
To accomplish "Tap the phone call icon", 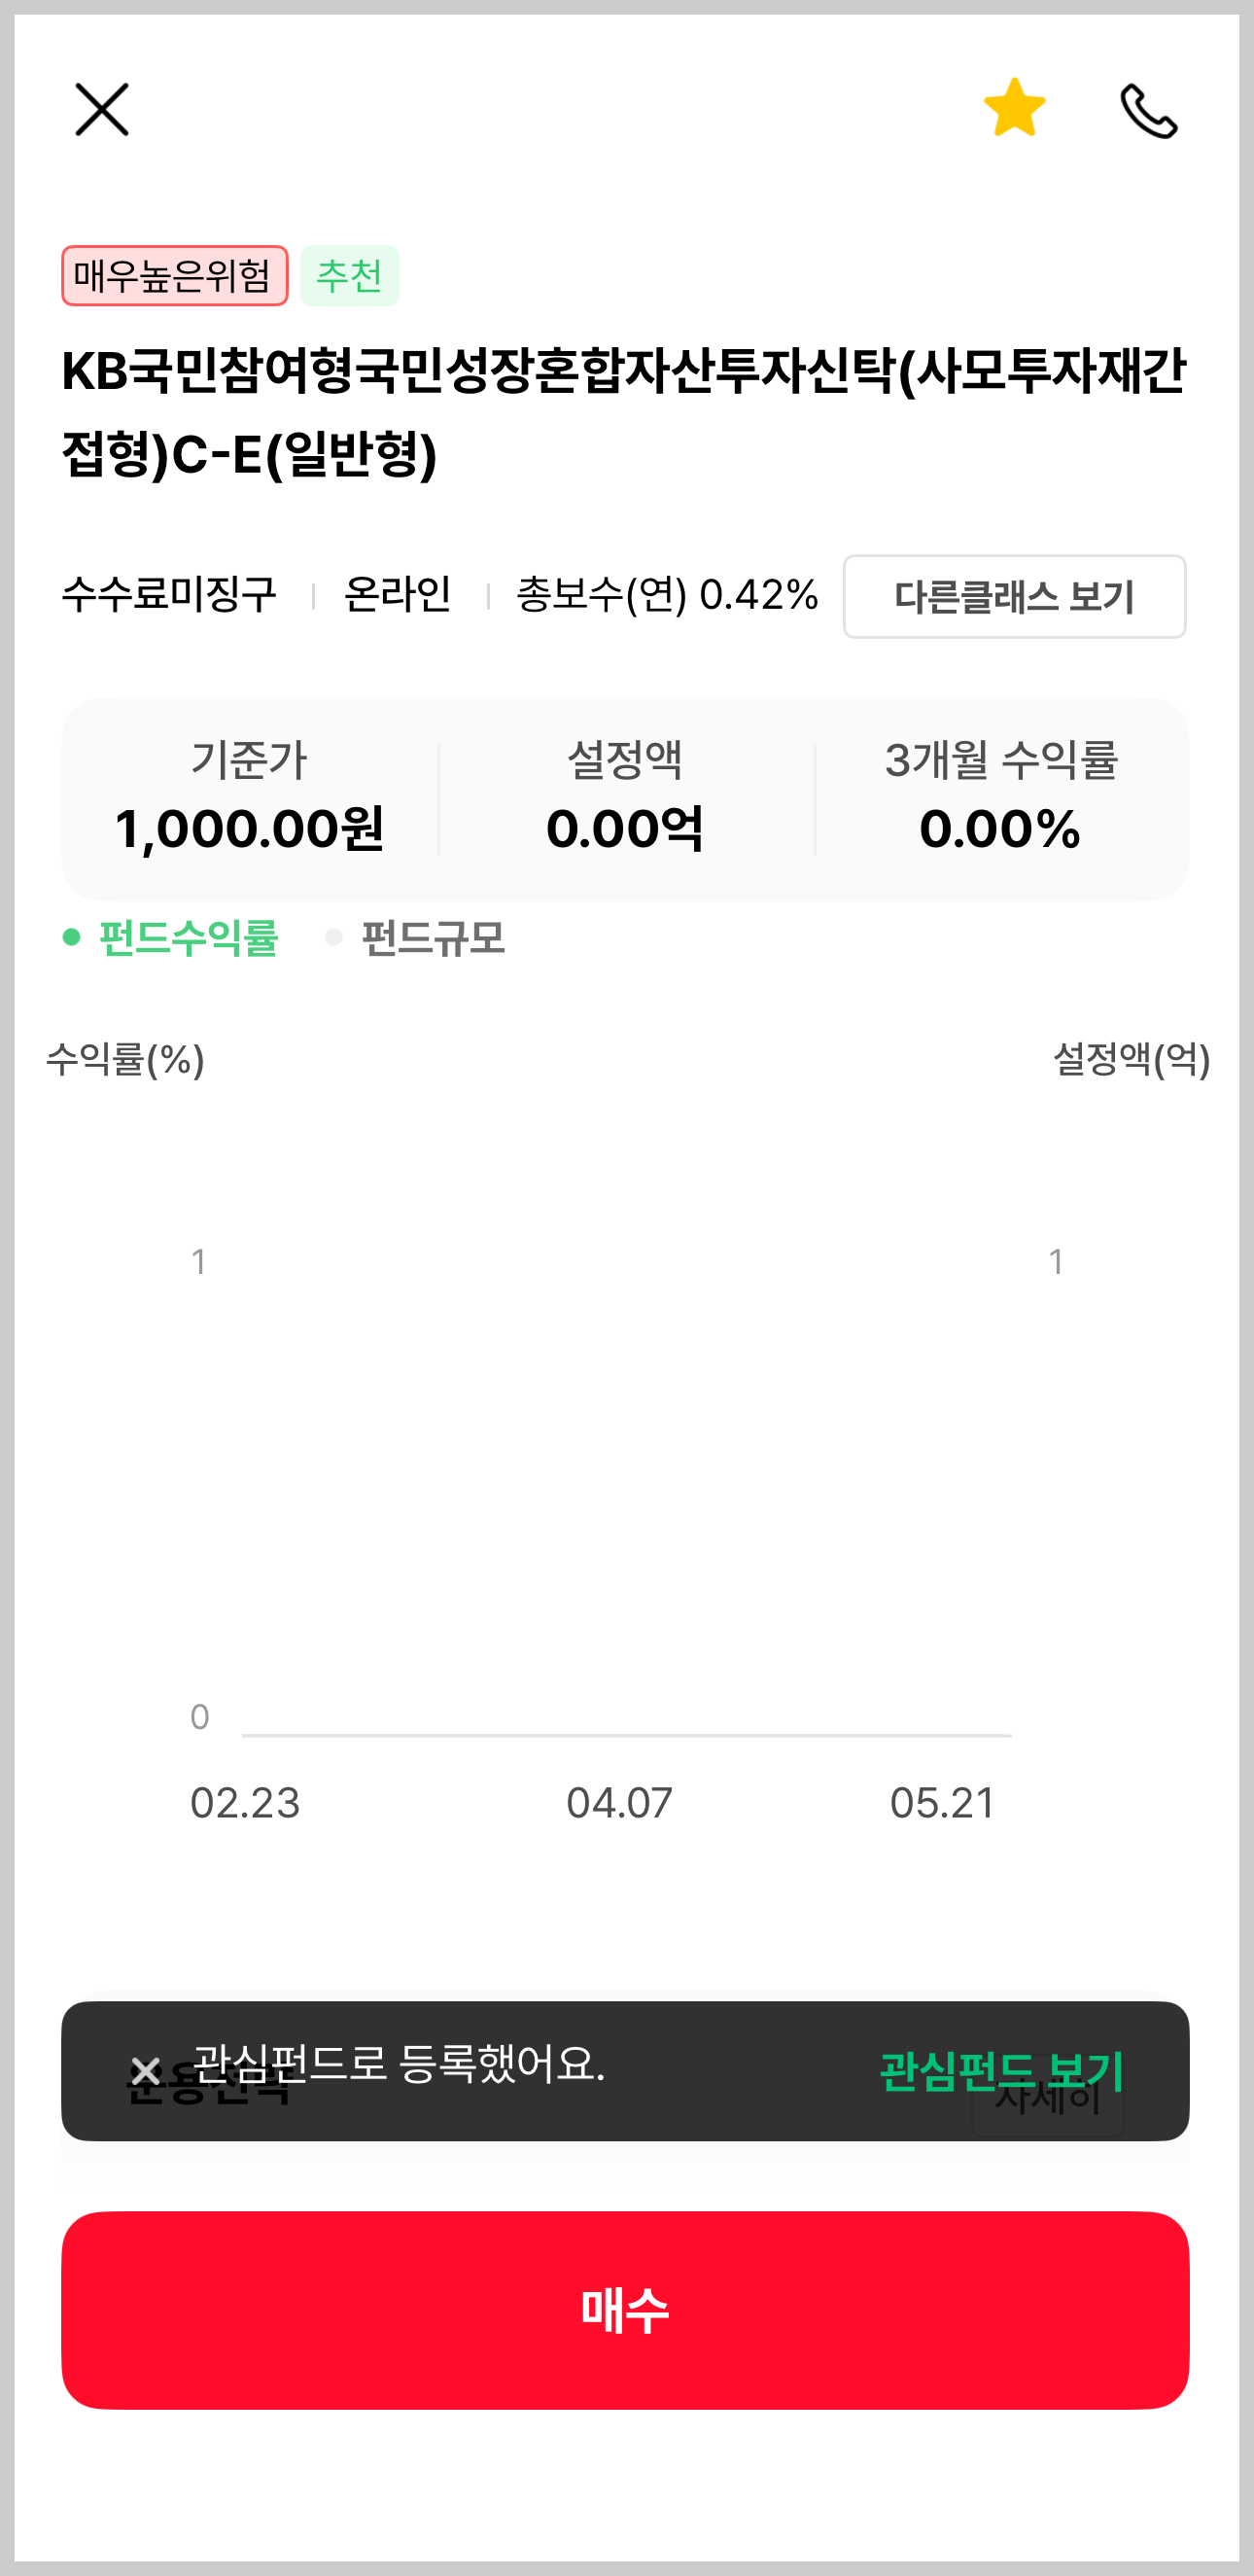I will pyautogui.click(x=1149, y=110).
